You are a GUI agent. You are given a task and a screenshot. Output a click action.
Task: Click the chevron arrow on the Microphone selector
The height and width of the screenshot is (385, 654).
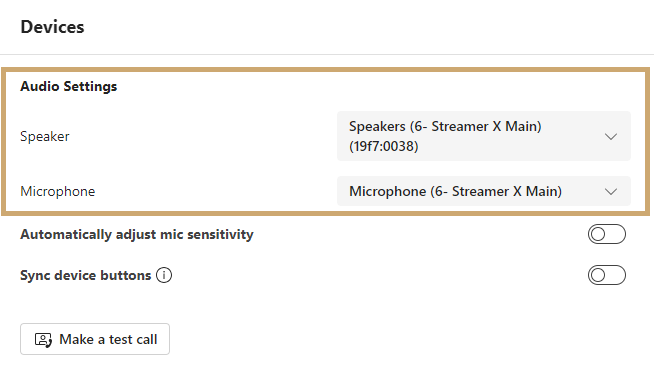point(611,191)
